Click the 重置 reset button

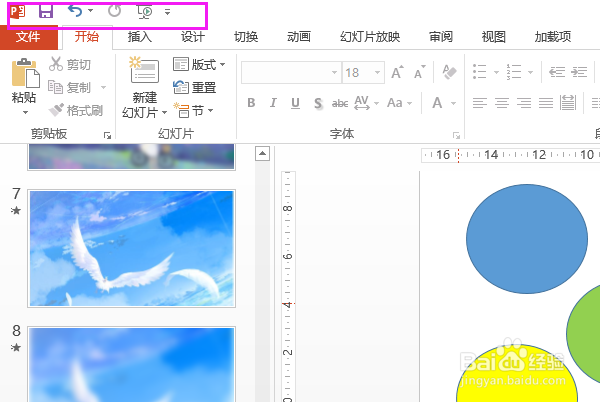click(x=195, y=88)
